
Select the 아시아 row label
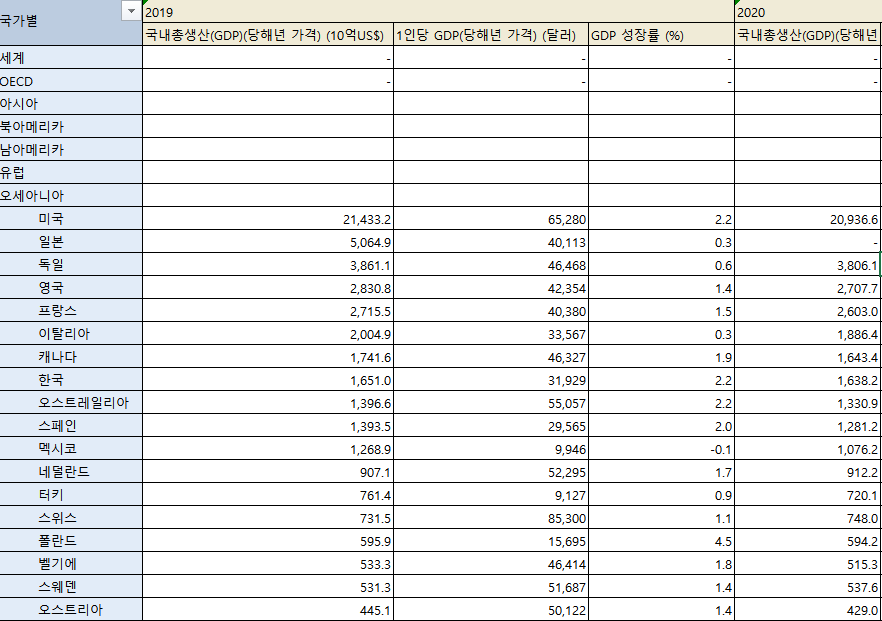pyautogui.click(x=71, y=104)
